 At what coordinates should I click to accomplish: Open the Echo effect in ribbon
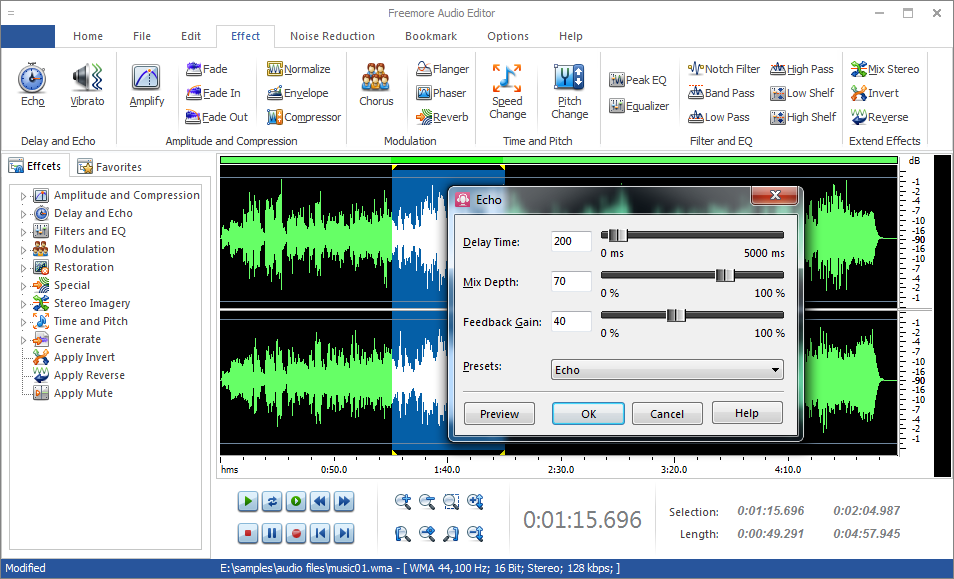32,85
